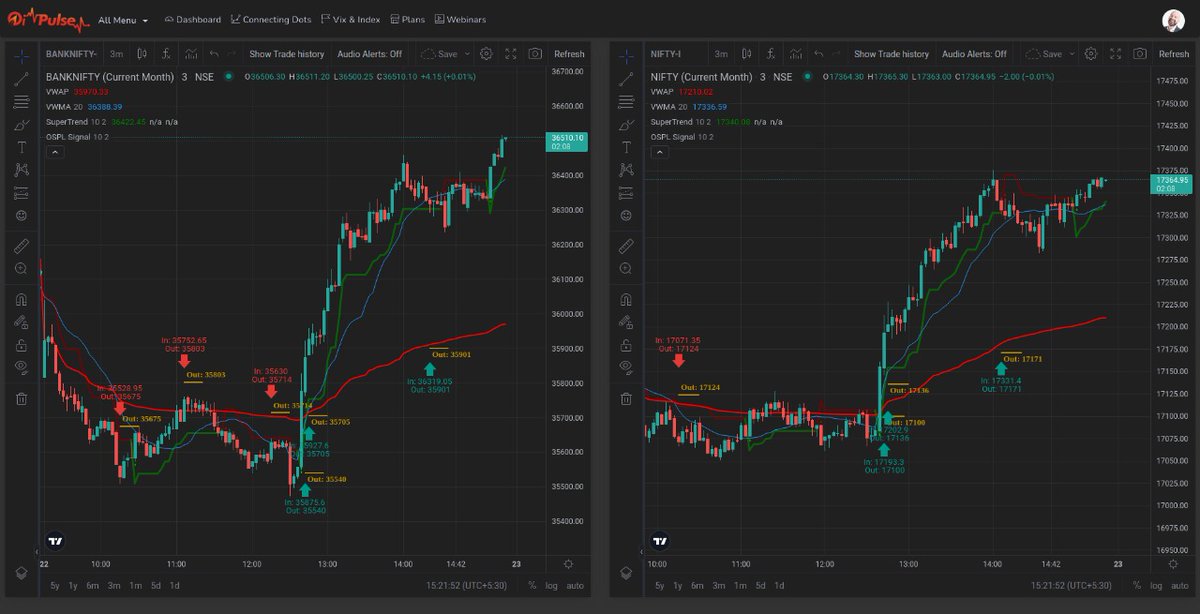This screenshot has height=614, width=1200.
Task: Choose the text tool in NIFTY chart
Action: [626, 147]
